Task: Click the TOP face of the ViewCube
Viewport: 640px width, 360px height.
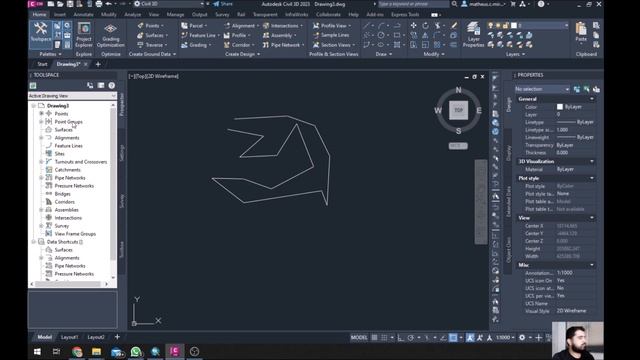Action: [x=458, y=110]
